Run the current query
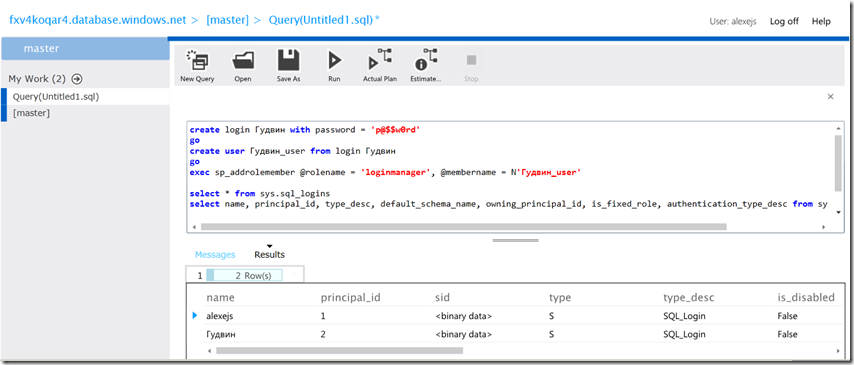854x365 pixels. pos(334,66)
